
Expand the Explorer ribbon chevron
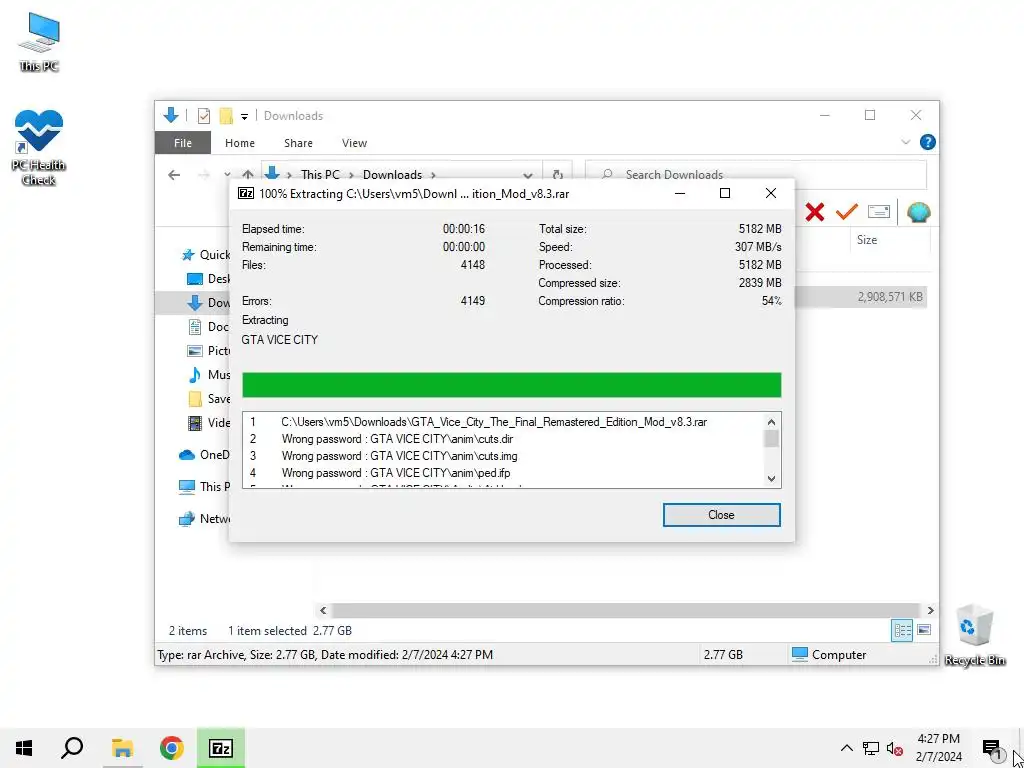905,142
